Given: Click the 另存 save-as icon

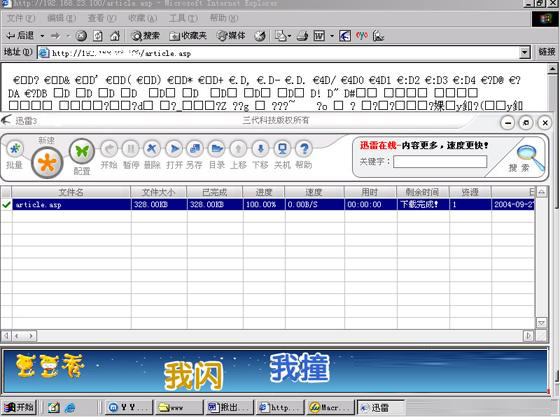Looking at the screenshot, I should (x=195, y=149).
